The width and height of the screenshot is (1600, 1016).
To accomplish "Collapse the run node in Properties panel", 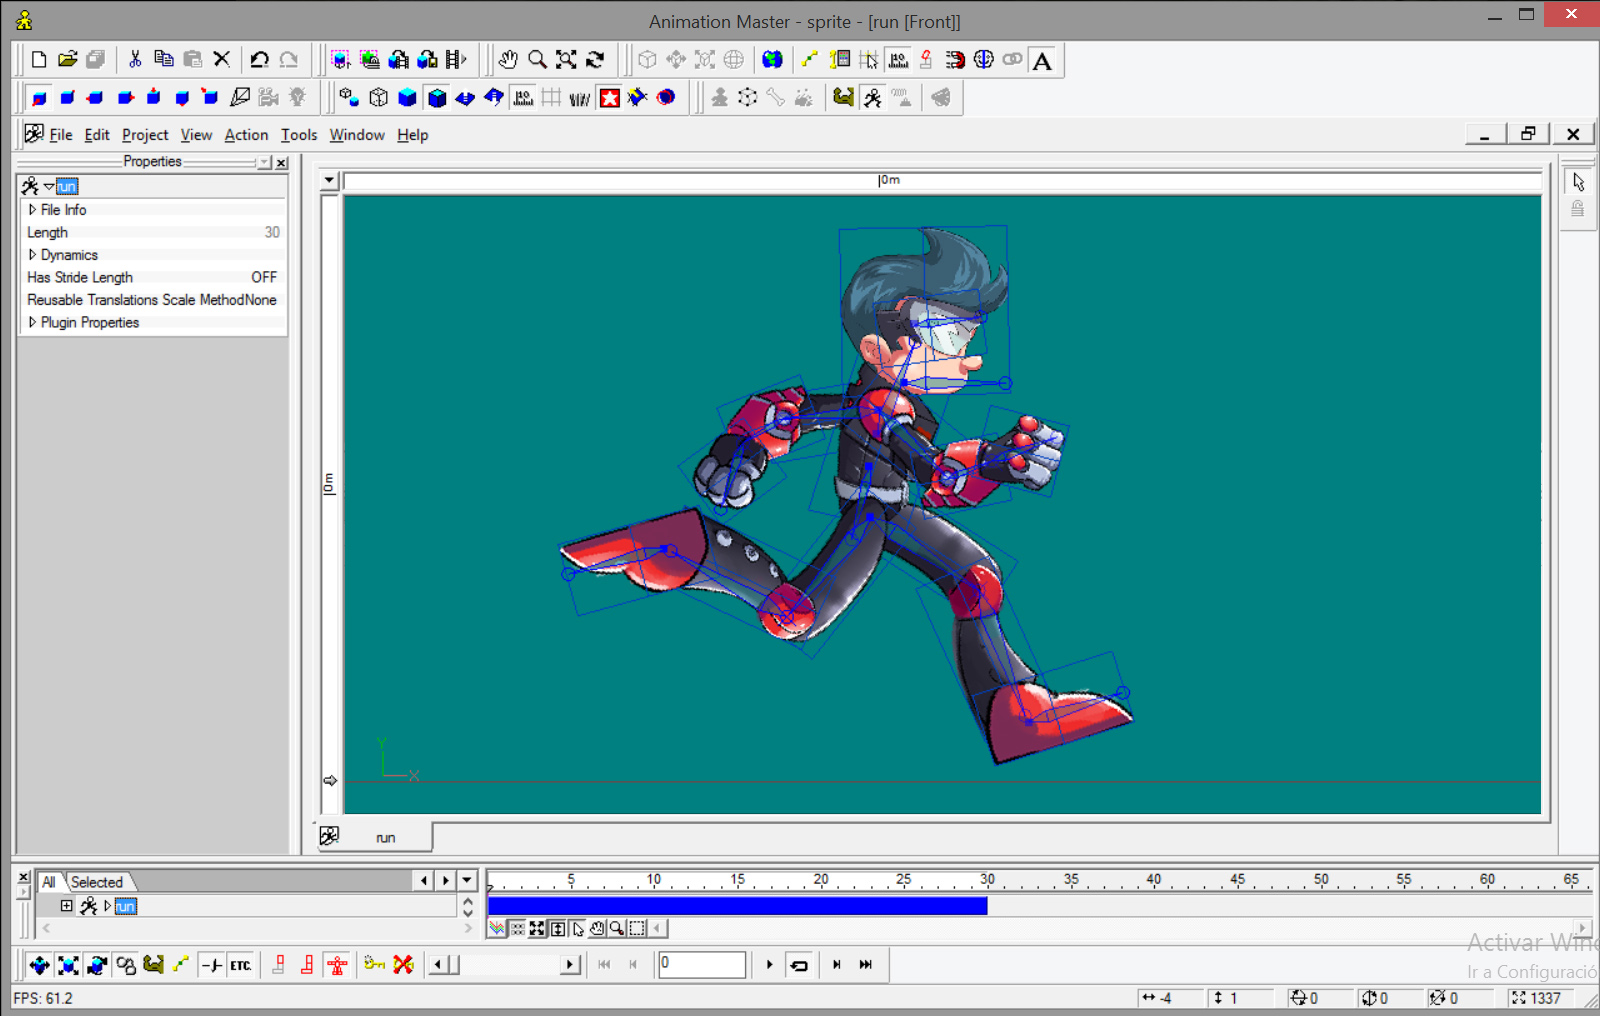I will coord(48,186).
